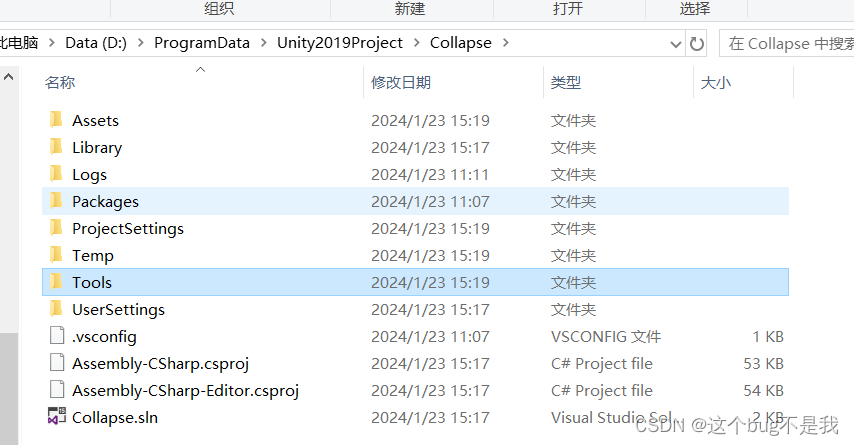Viewport: 854px width, 445px height.
Task: Select the Packages folder icon
Action: click(56, 201)
